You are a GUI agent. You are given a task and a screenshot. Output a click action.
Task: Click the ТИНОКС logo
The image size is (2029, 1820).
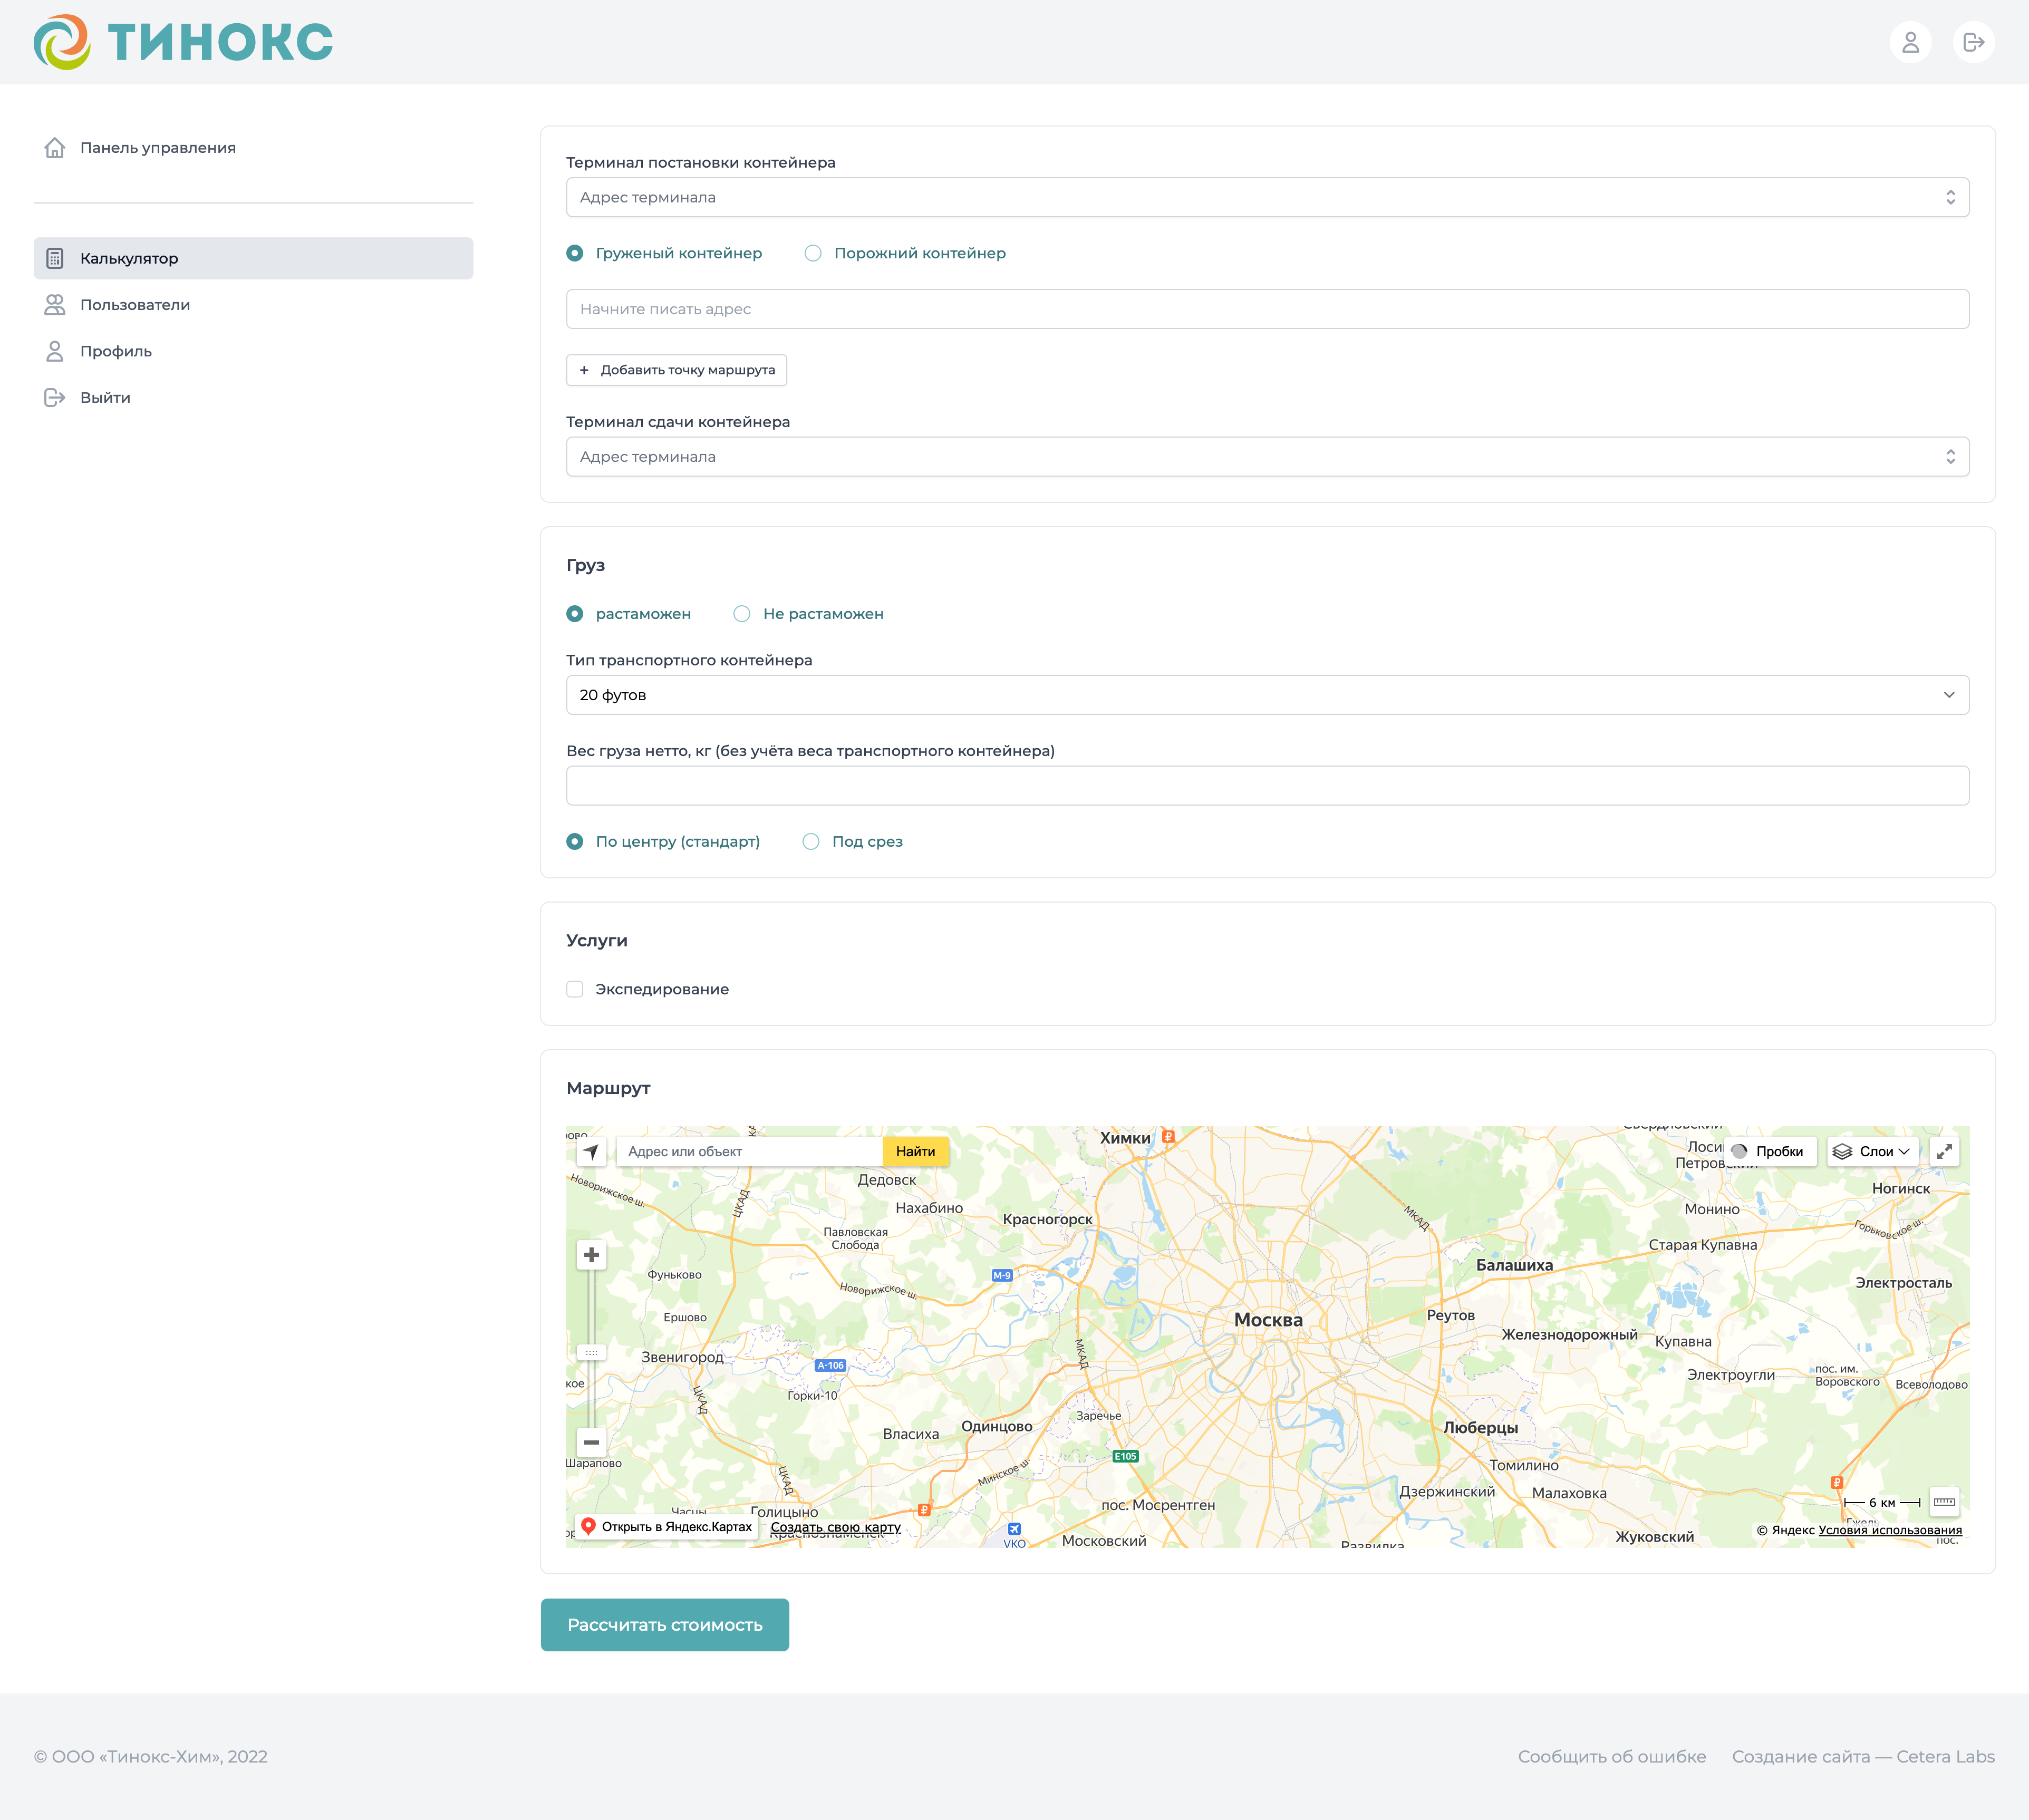point(183,42)
